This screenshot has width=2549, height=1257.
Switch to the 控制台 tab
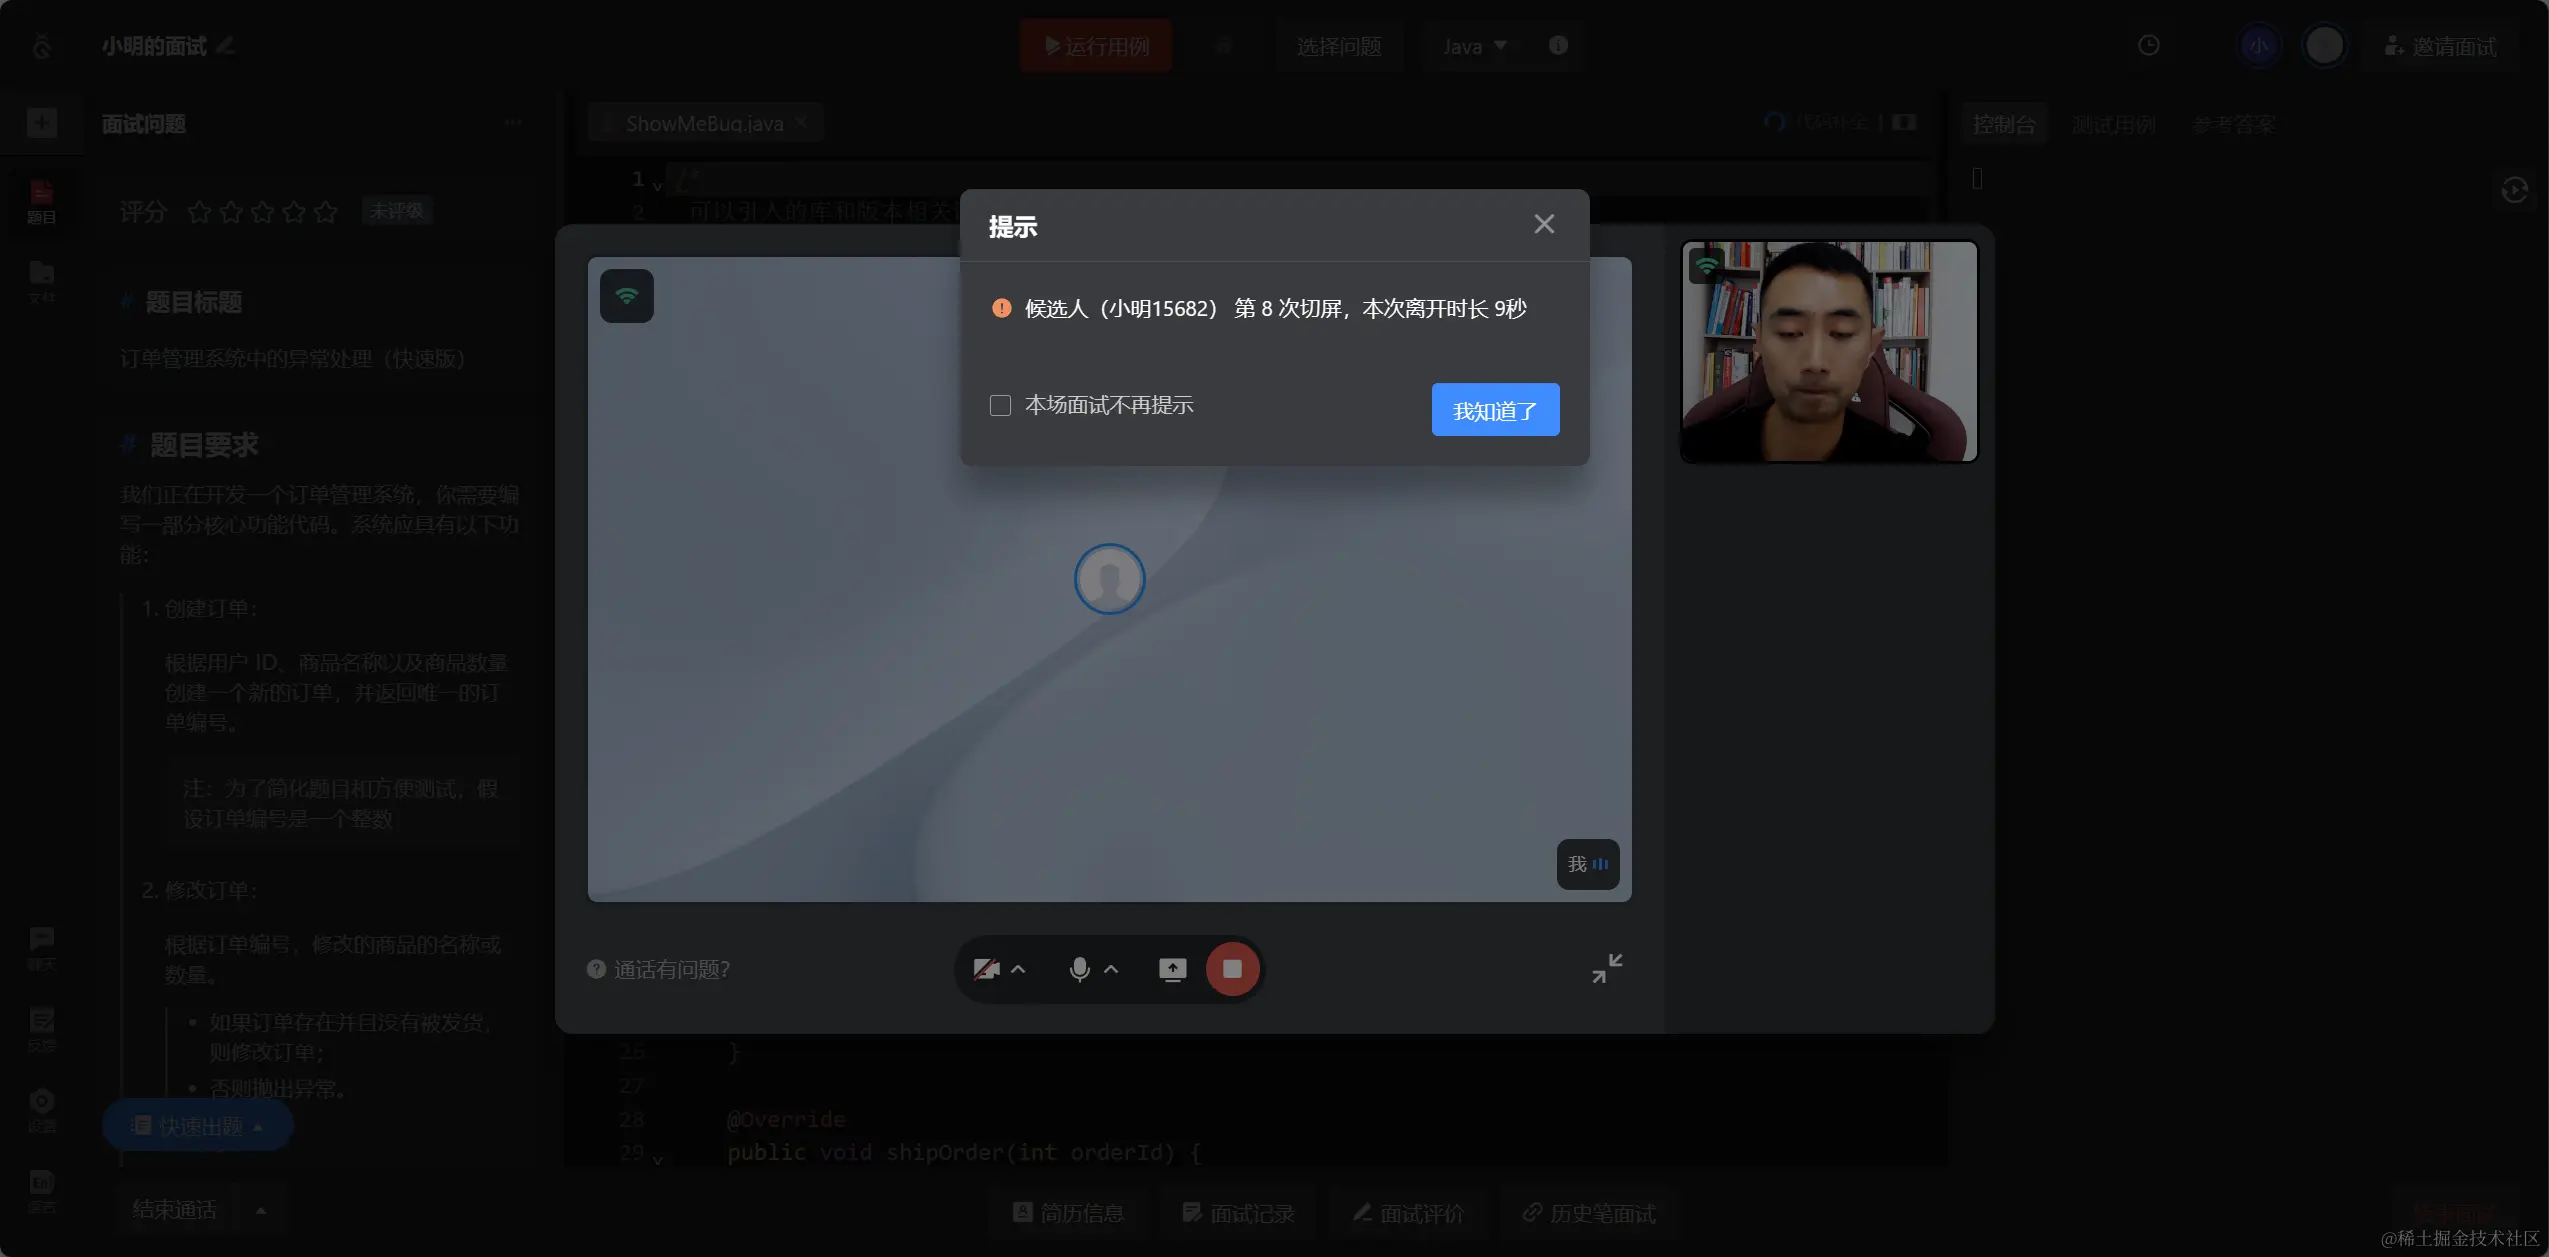2003,124
